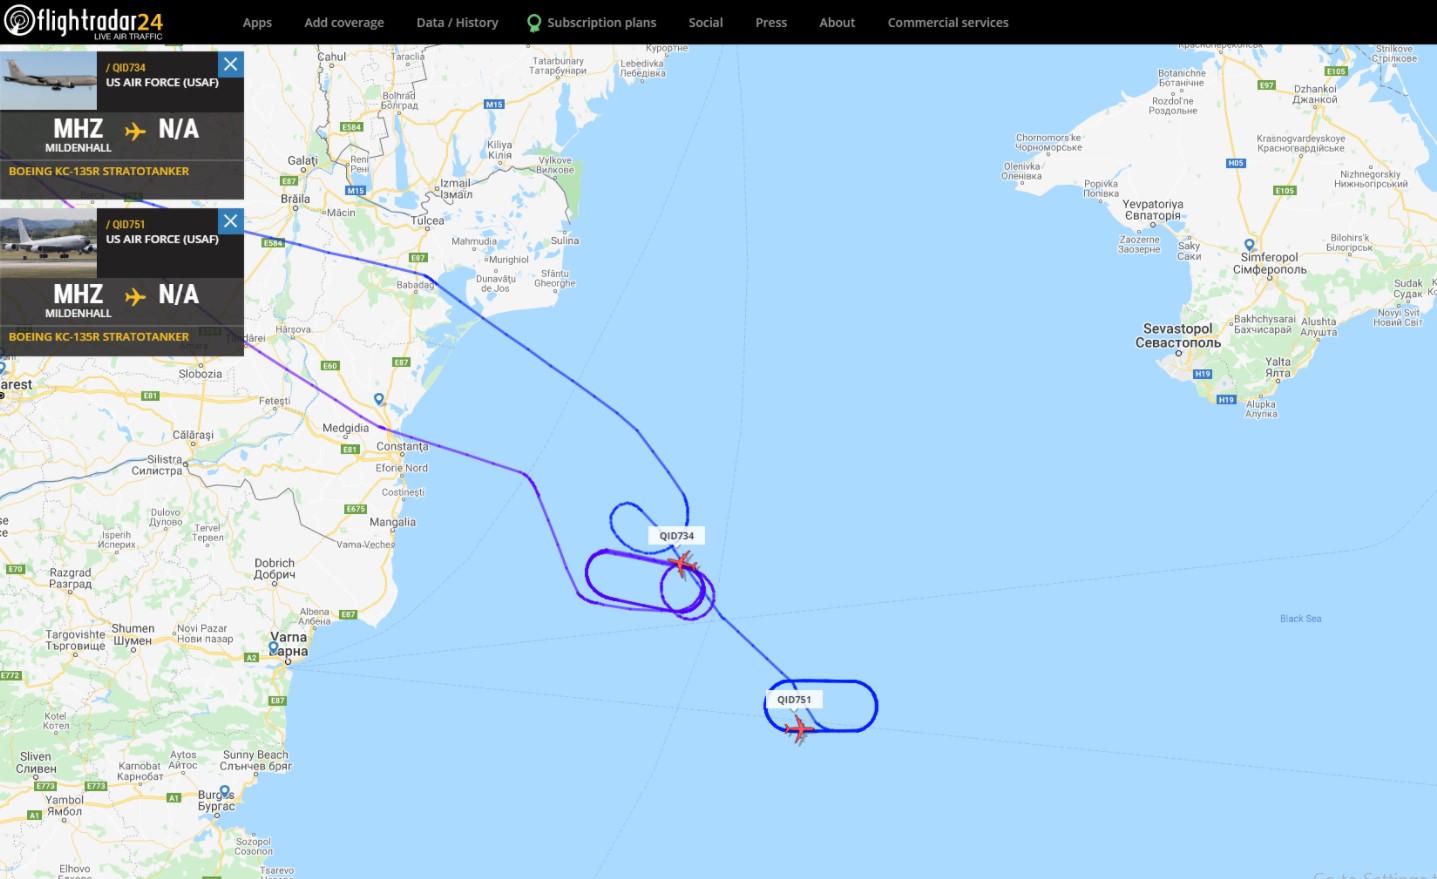Open Commercial services link
This screenshot has width=1437, height=879.
(948, 23)
